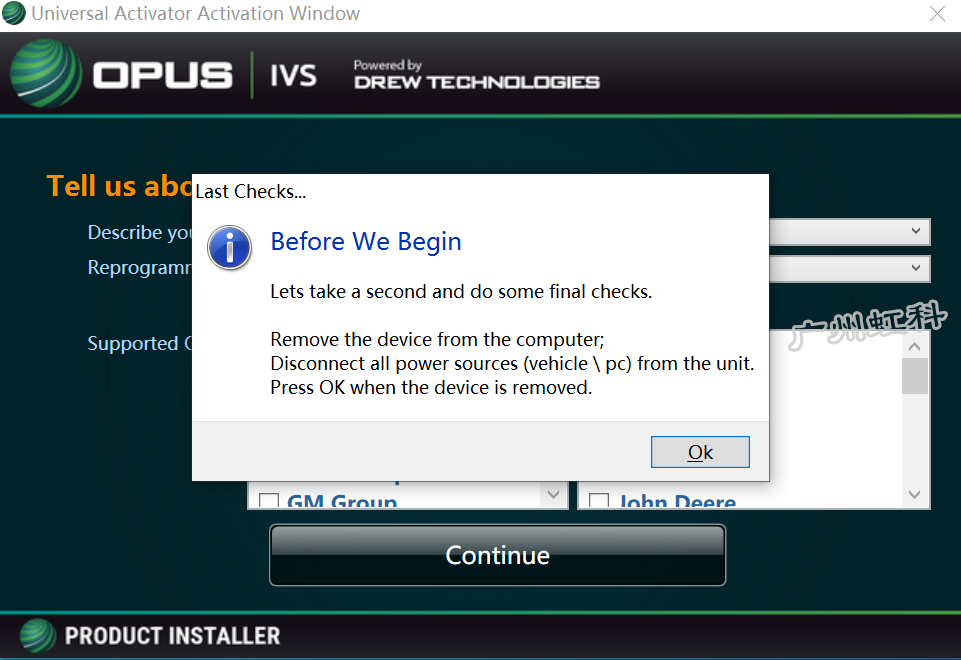Click the Last Checks dialog title

pyautogui.click(x=251, y=192)
